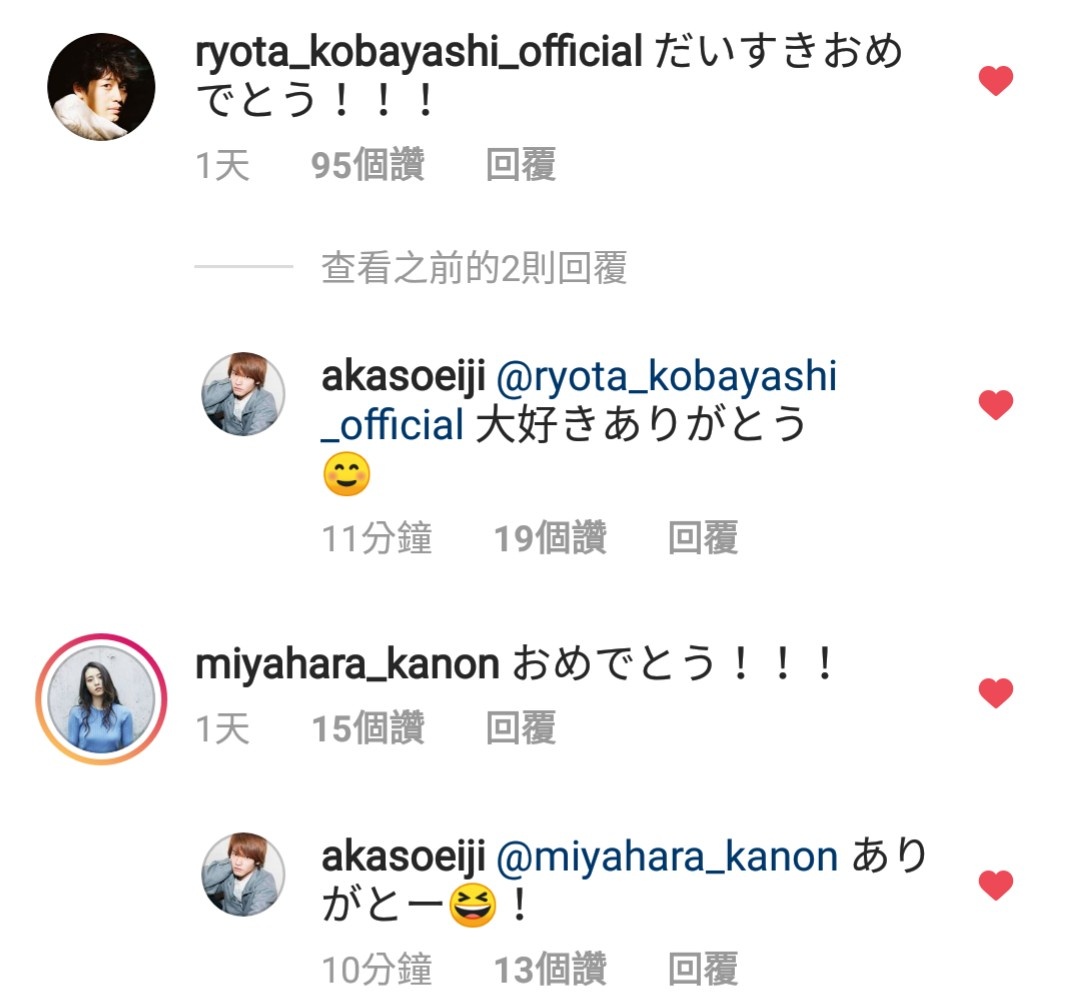
Task: Open miyahara_kanon's story ring avatar
Action: (101, 699)
